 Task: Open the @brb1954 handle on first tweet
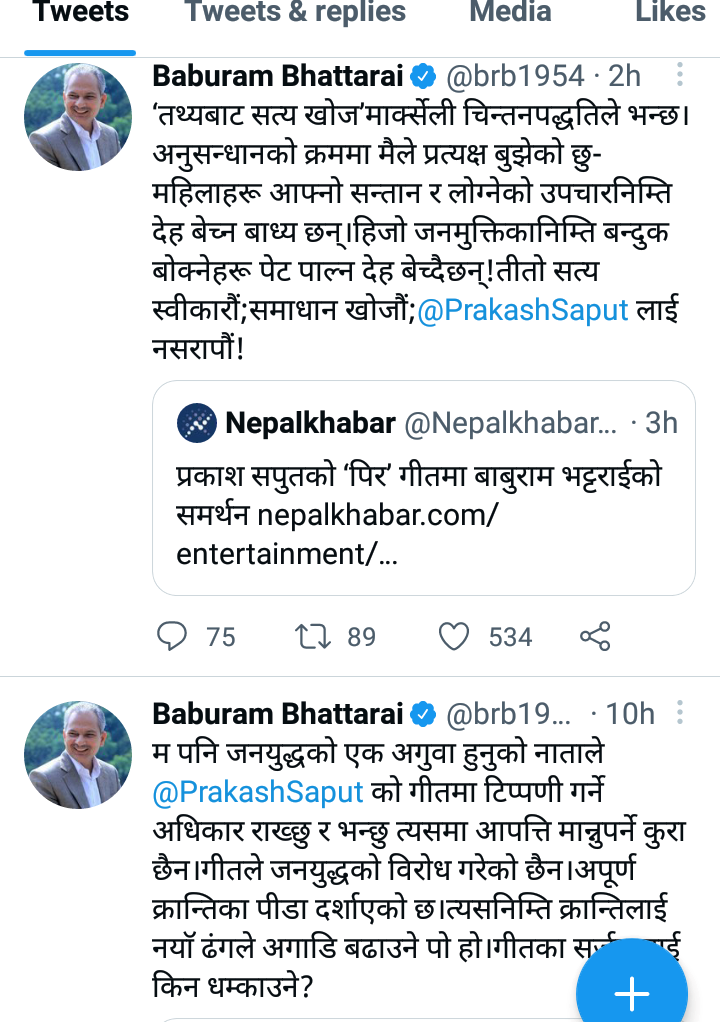[x=514, y=75]
